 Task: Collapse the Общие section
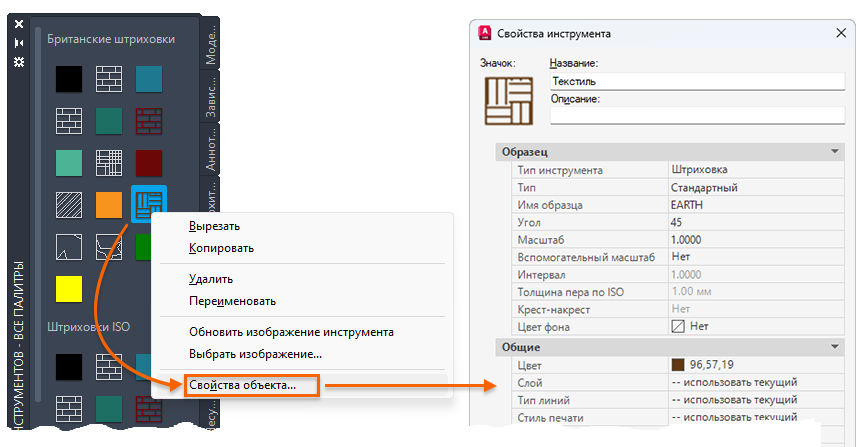point(833,347)
